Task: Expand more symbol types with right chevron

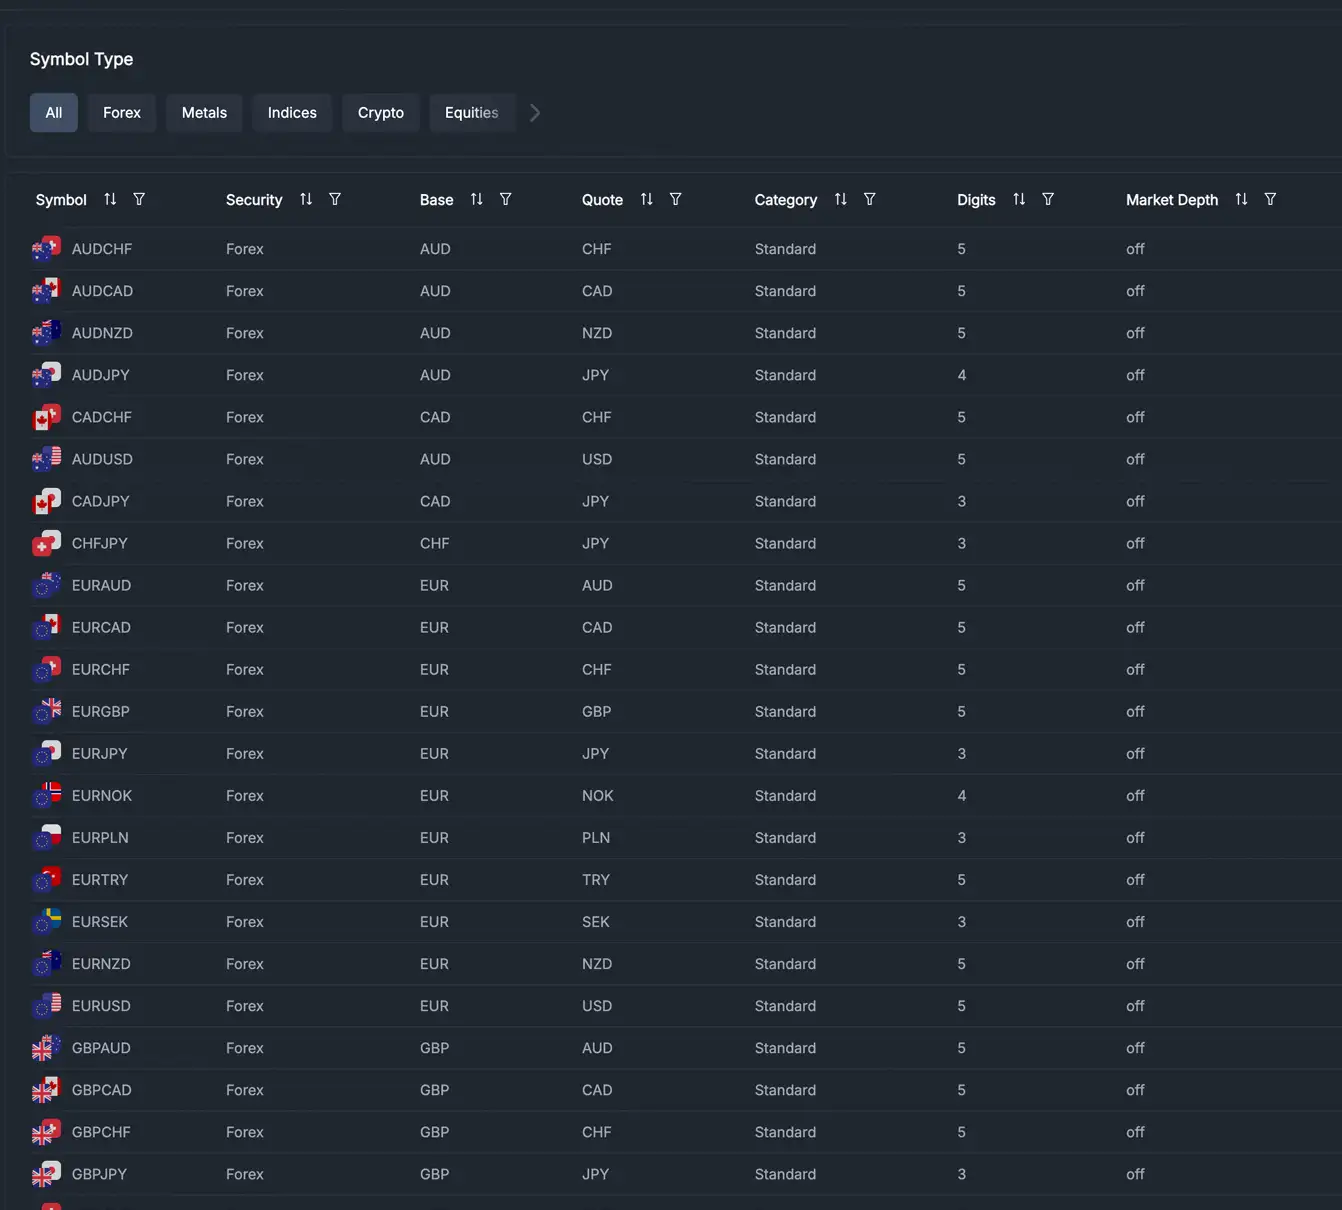Action: click(x=535, y=113)
